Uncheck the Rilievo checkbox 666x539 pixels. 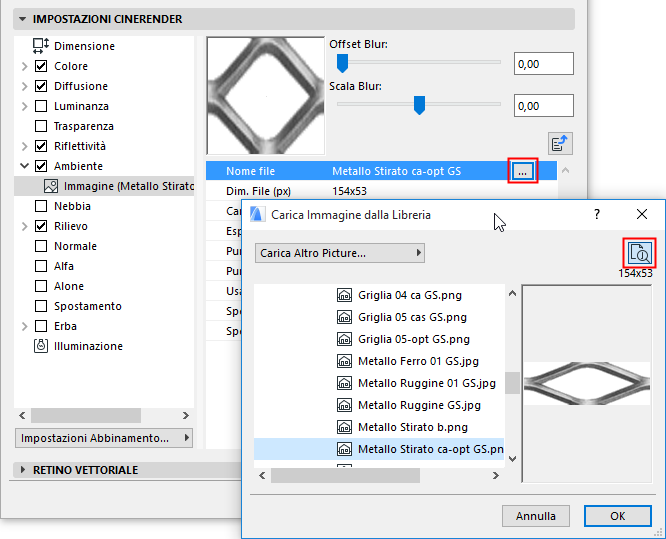coord(41,226)
